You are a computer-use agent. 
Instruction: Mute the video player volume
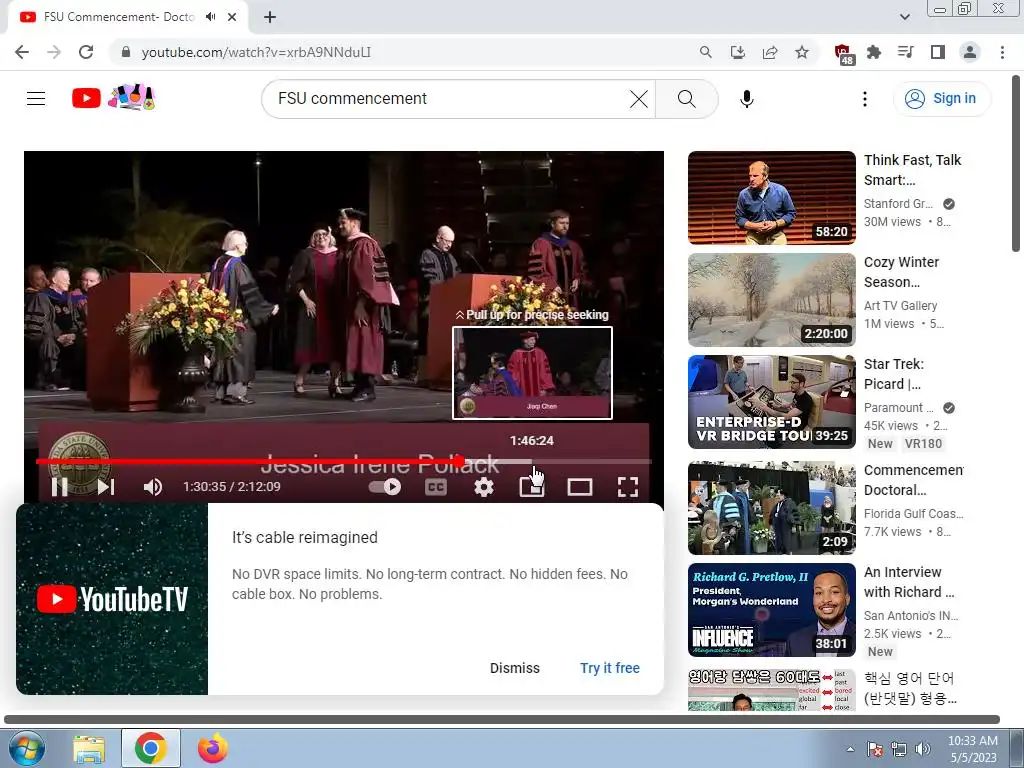point(153,487)
